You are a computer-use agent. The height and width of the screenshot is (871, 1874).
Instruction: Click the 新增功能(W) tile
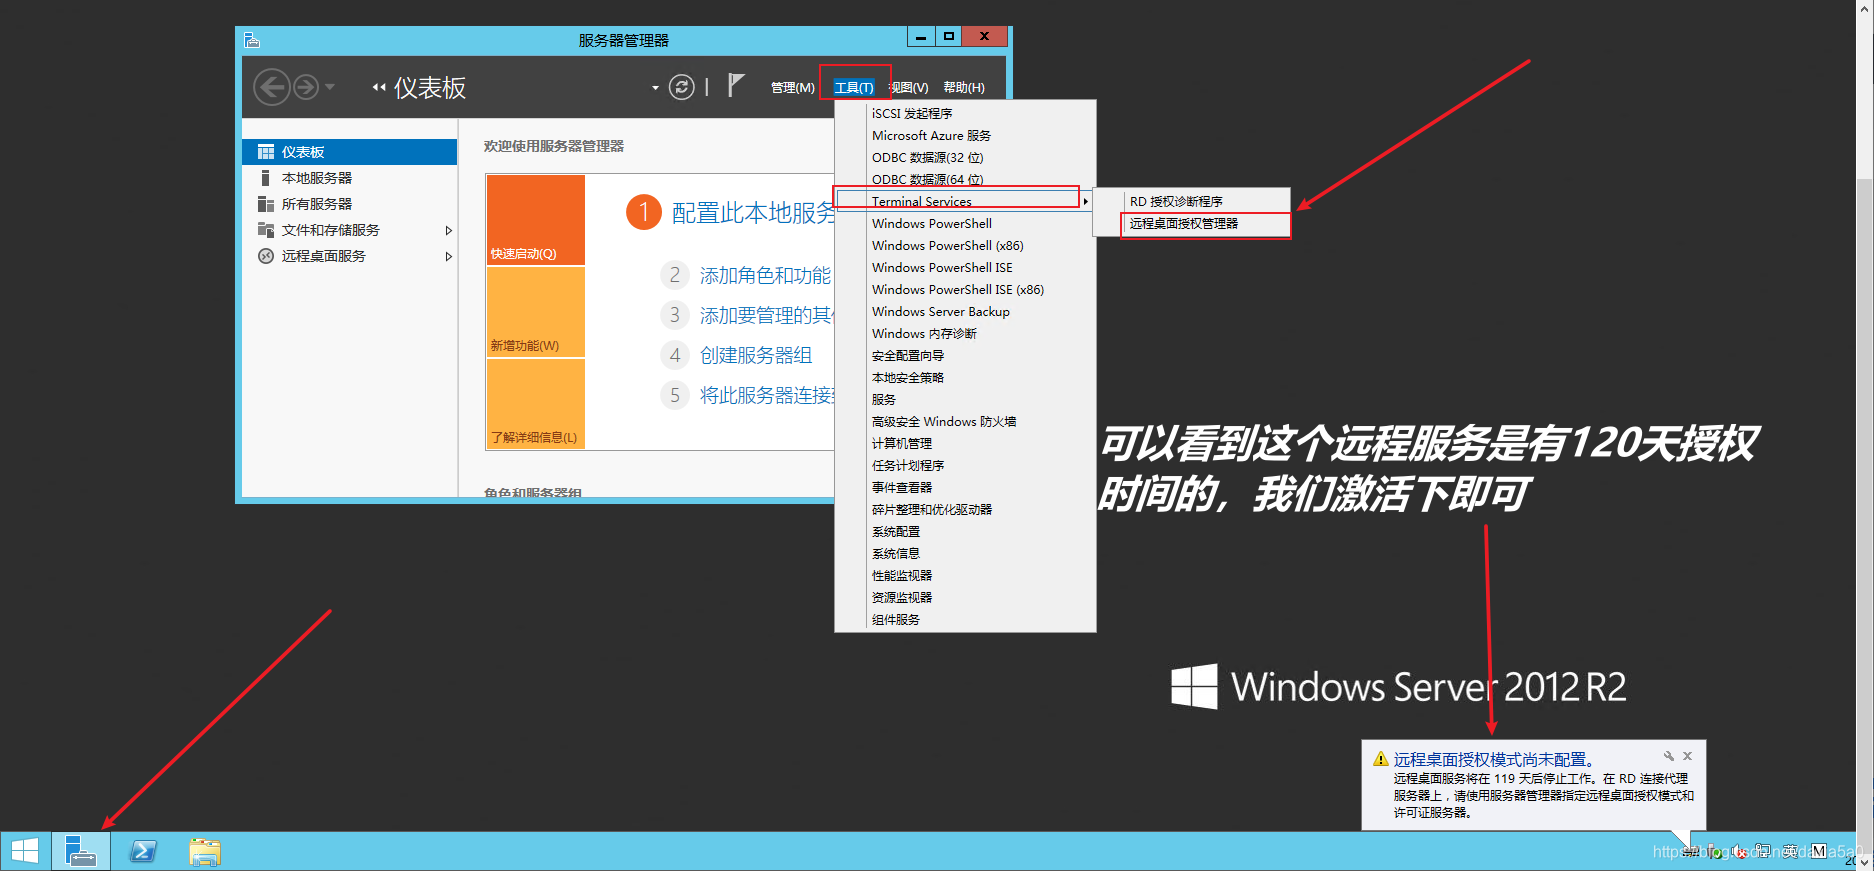point(535,312)
